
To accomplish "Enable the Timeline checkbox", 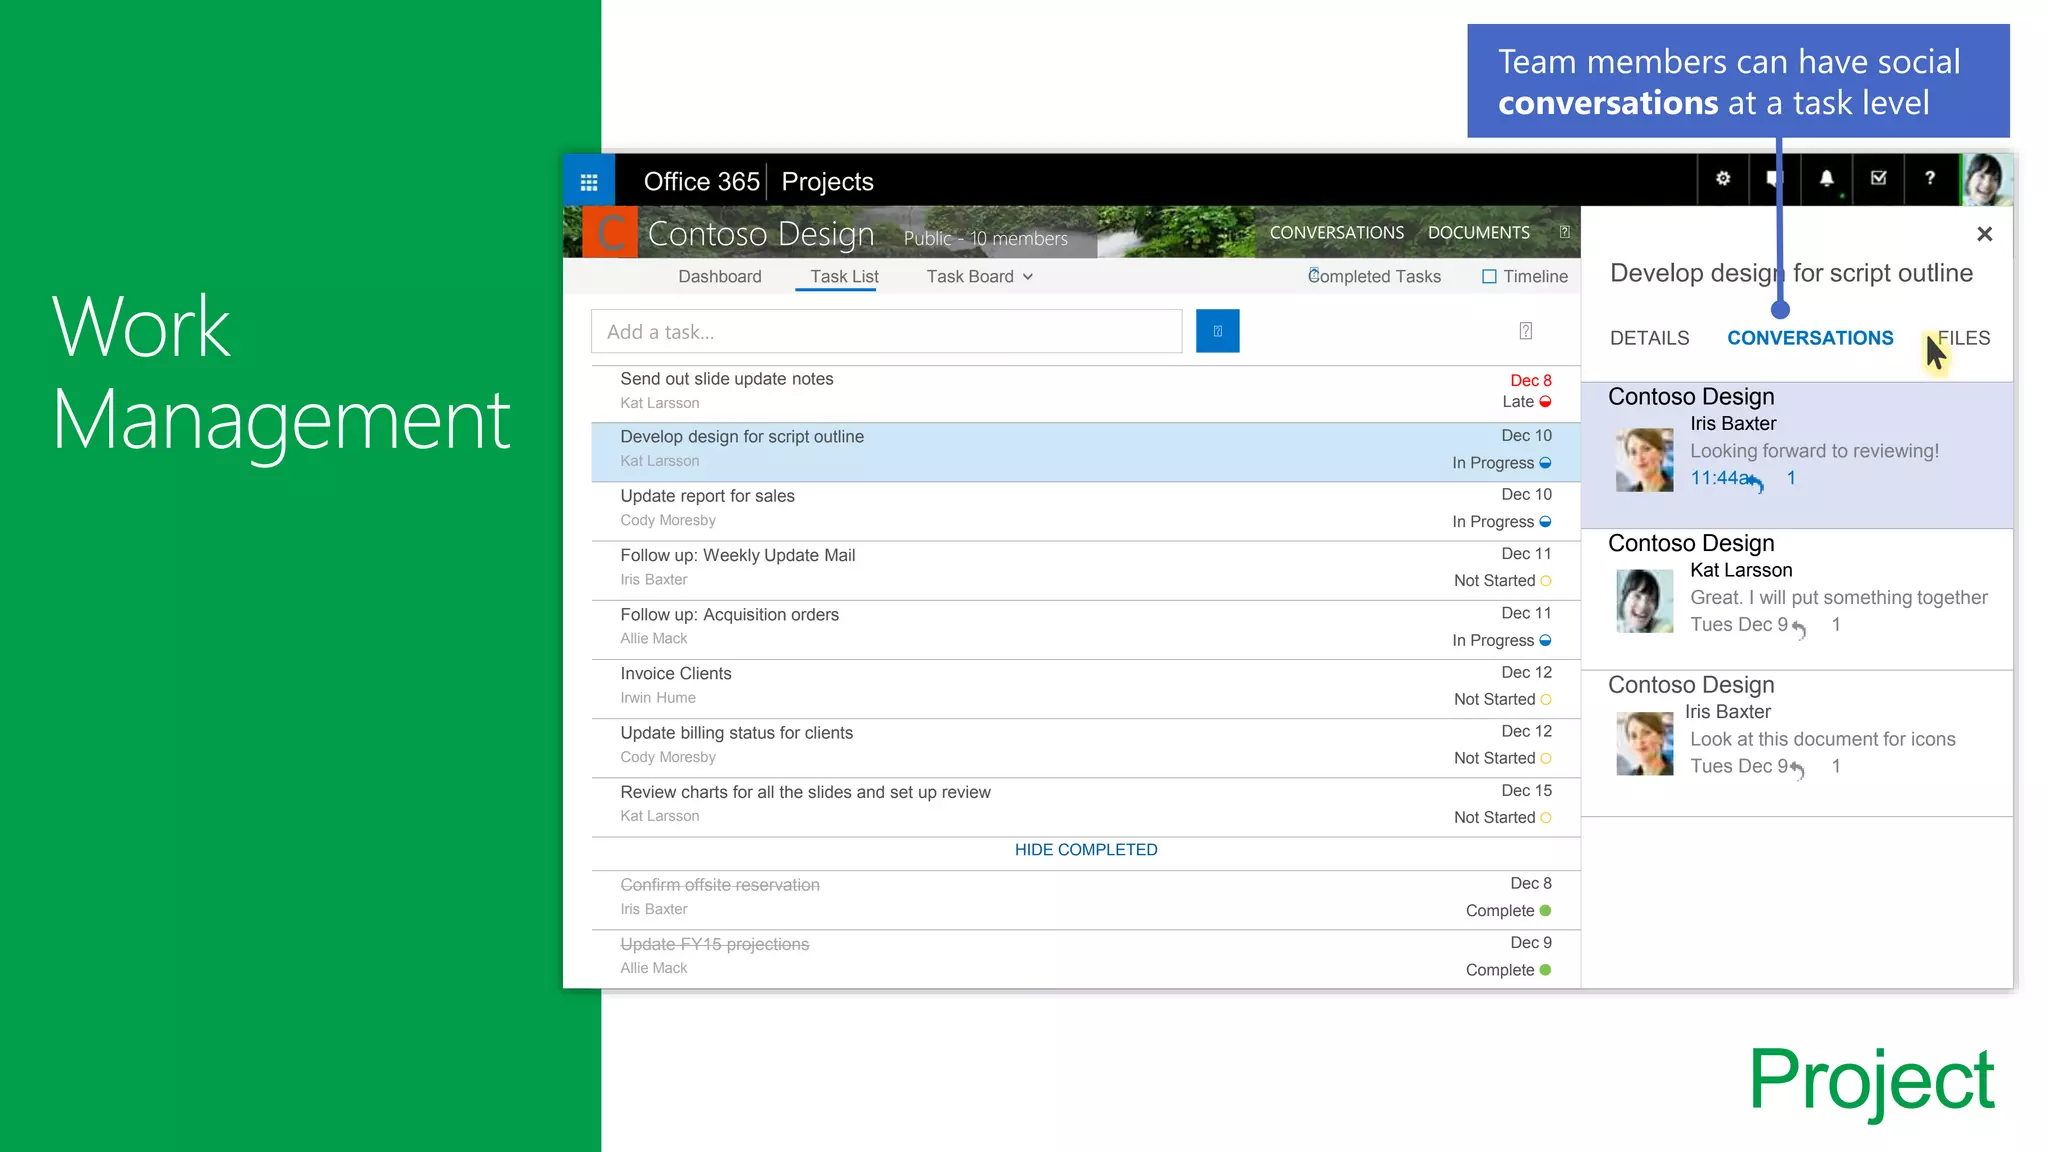I will pyautogui.click(x=1489, y=277).
